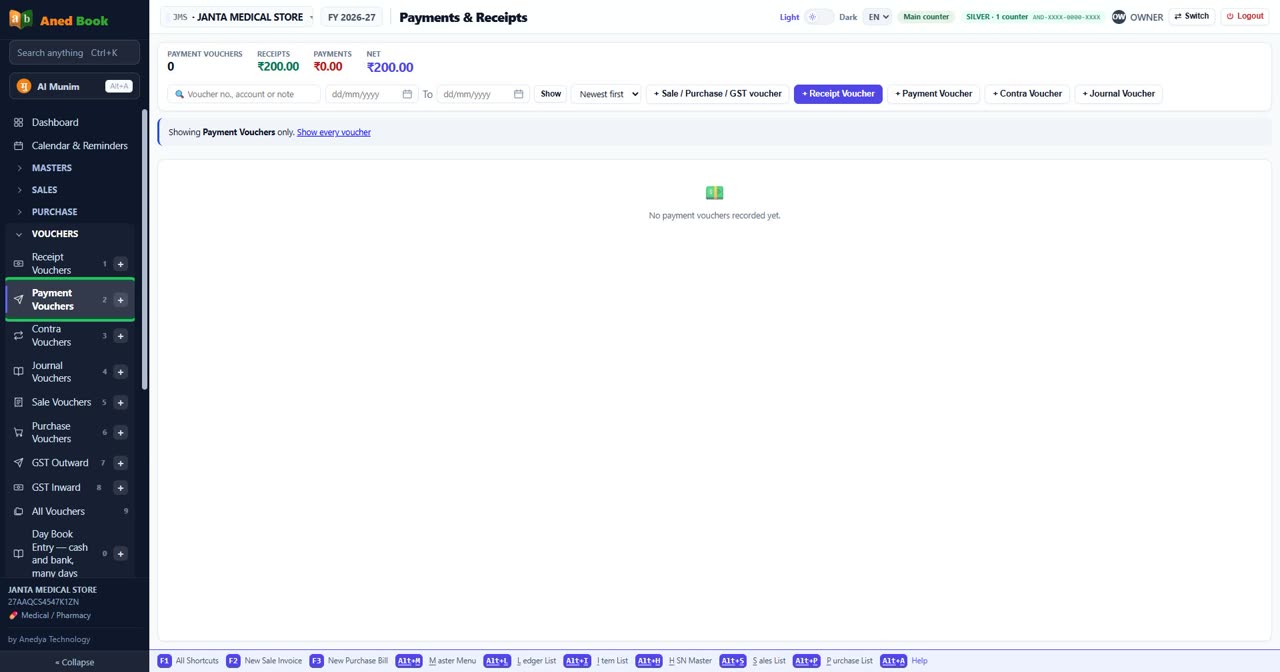Image resolution: width=1280 pixels, height=672 pixels.
Task: Open the AI Munim assistant
Action: point(74,86)
